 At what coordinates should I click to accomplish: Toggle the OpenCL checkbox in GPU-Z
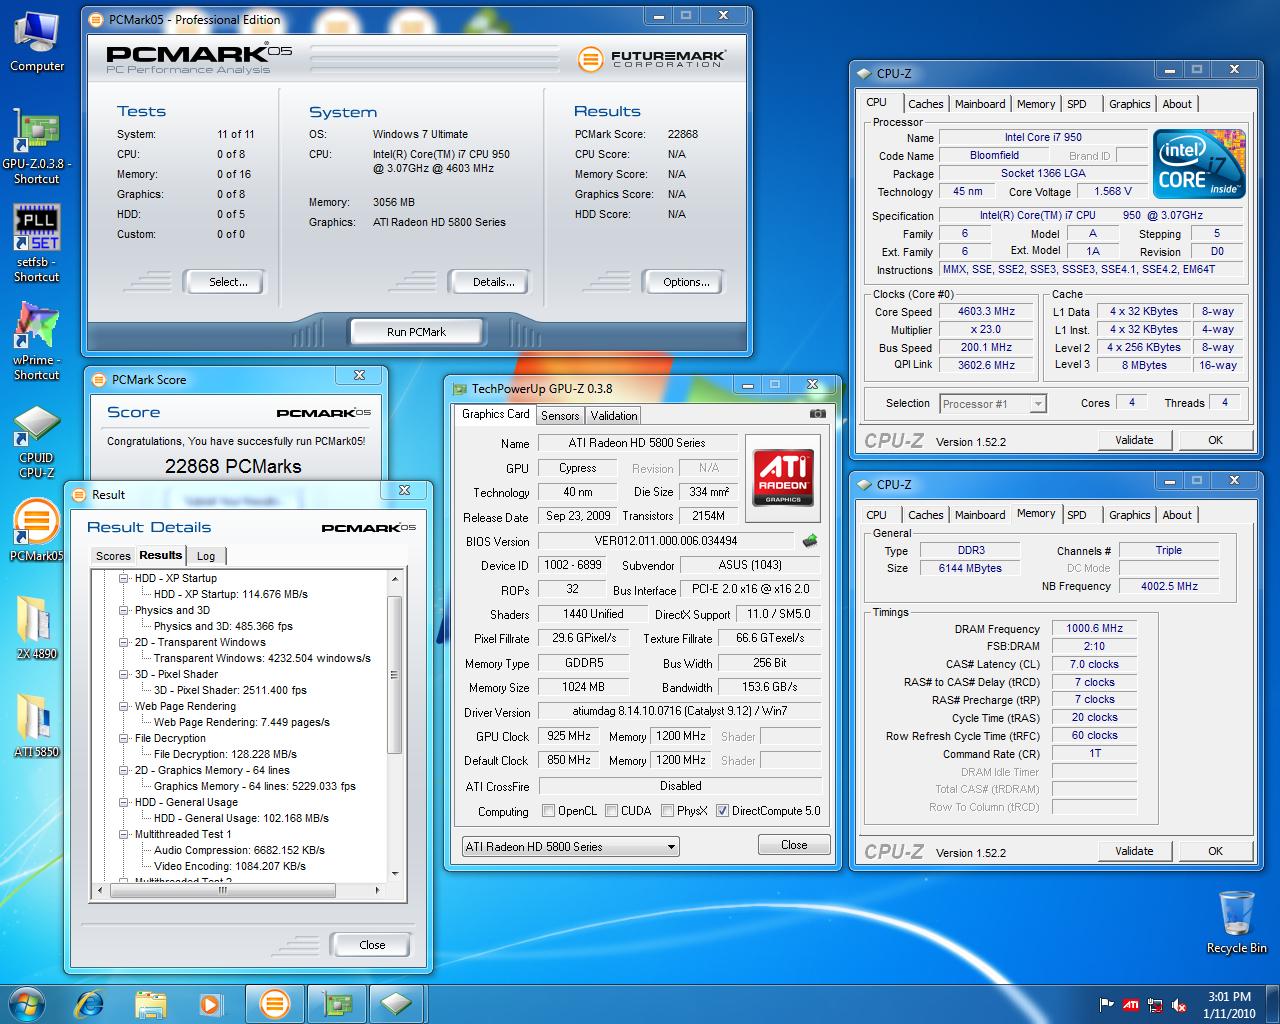tap(548, 811)
